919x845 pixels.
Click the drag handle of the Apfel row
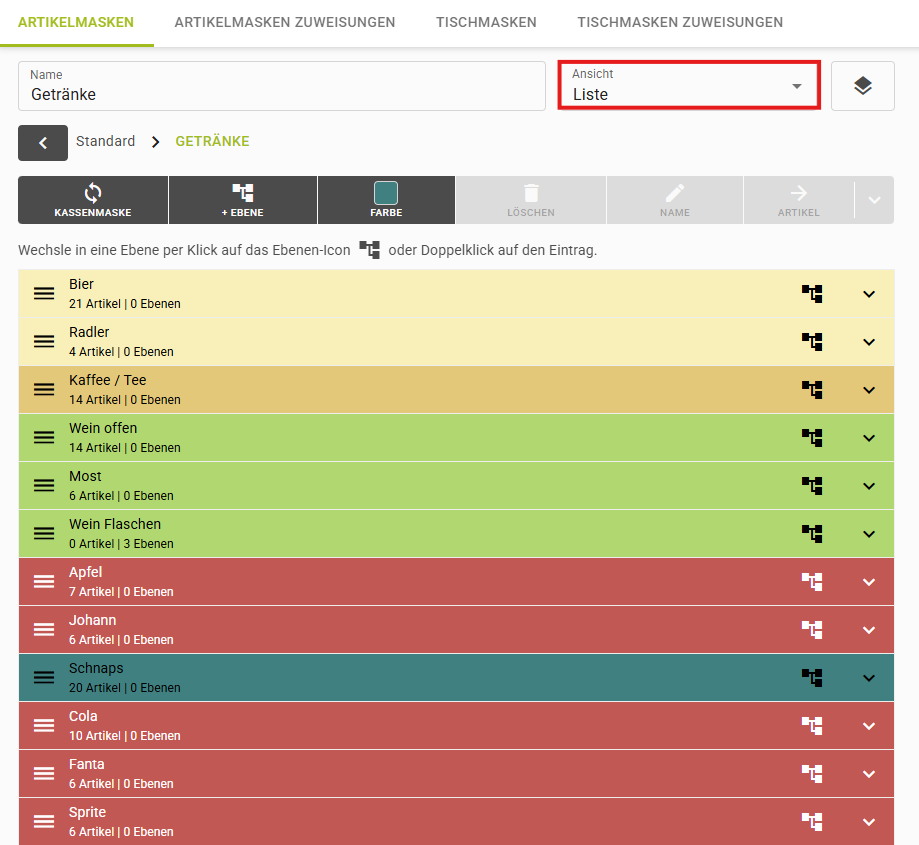coord(44,582)
